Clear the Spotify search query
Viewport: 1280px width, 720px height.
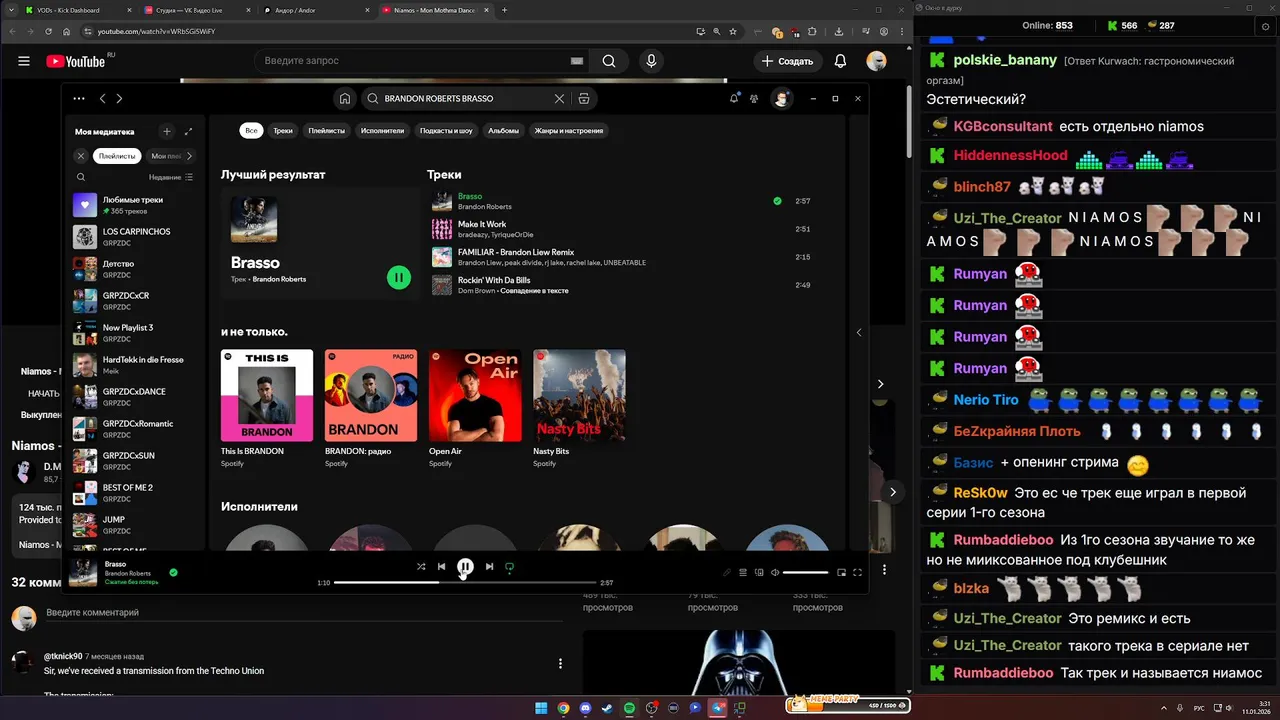tap(560, 99)
